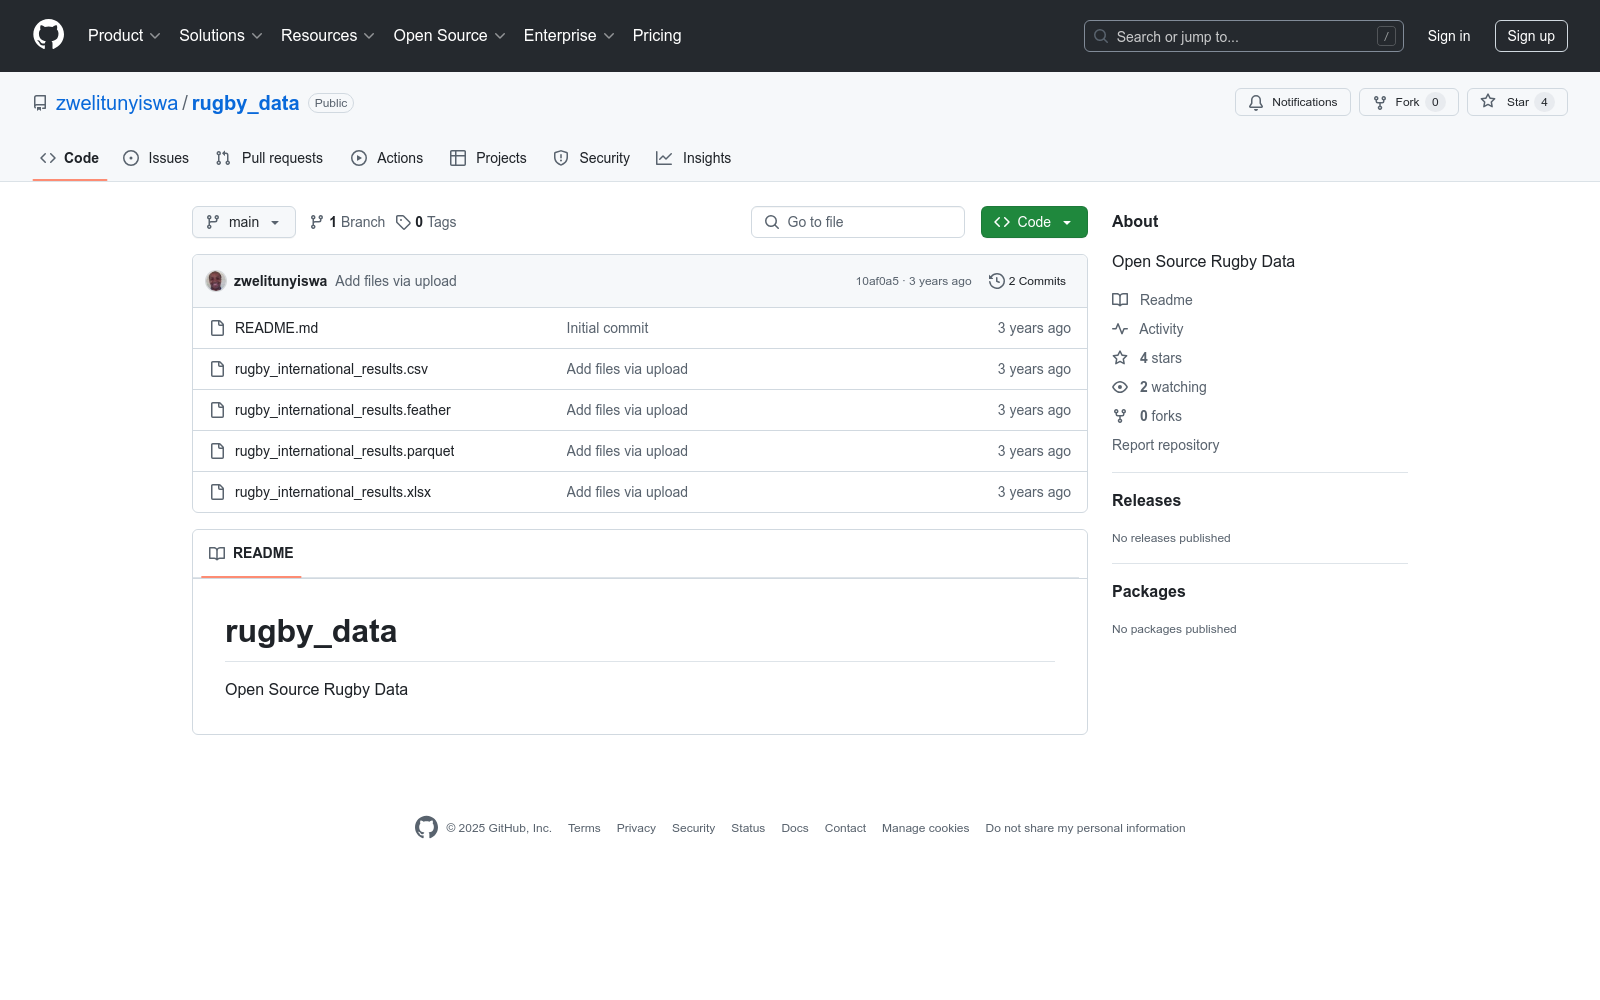Viewport: 1600px width, 1000px height.
Task: Click the book icon in README tab
Action: point(217,553)
